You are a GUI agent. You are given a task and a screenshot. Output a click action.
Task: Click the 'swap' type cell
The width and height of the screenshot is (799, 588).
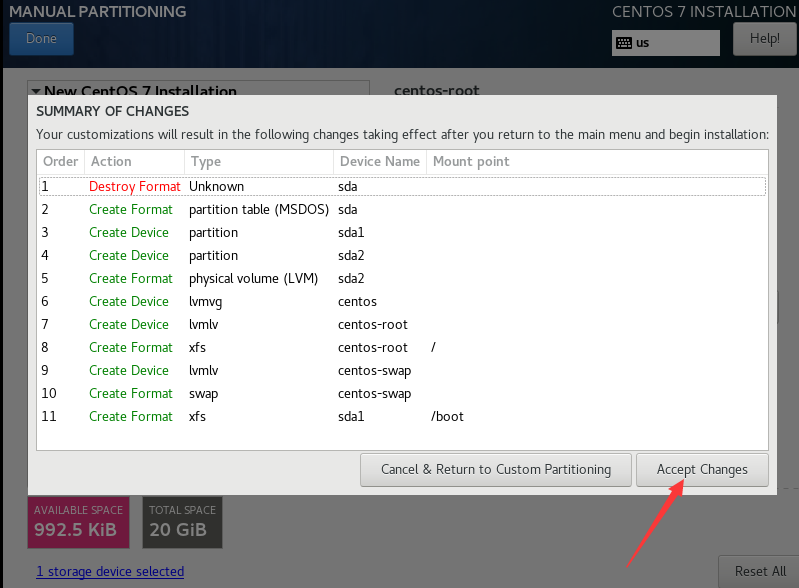(203, 394)
